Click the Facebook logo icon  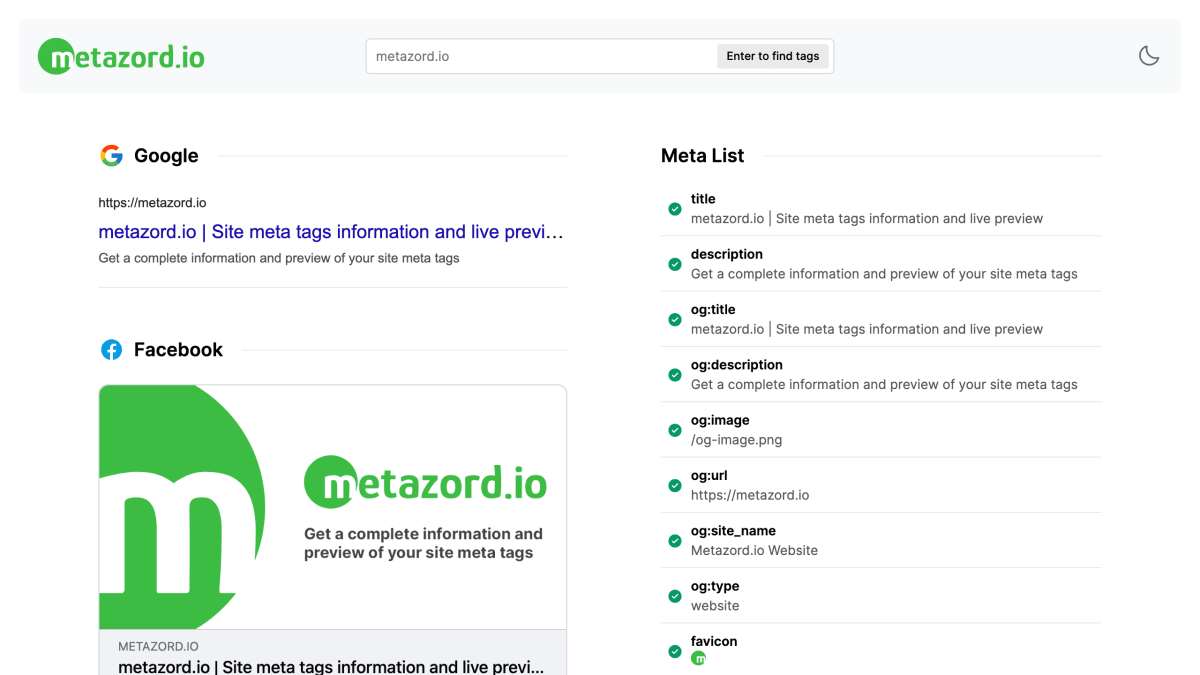coord(111,350)
